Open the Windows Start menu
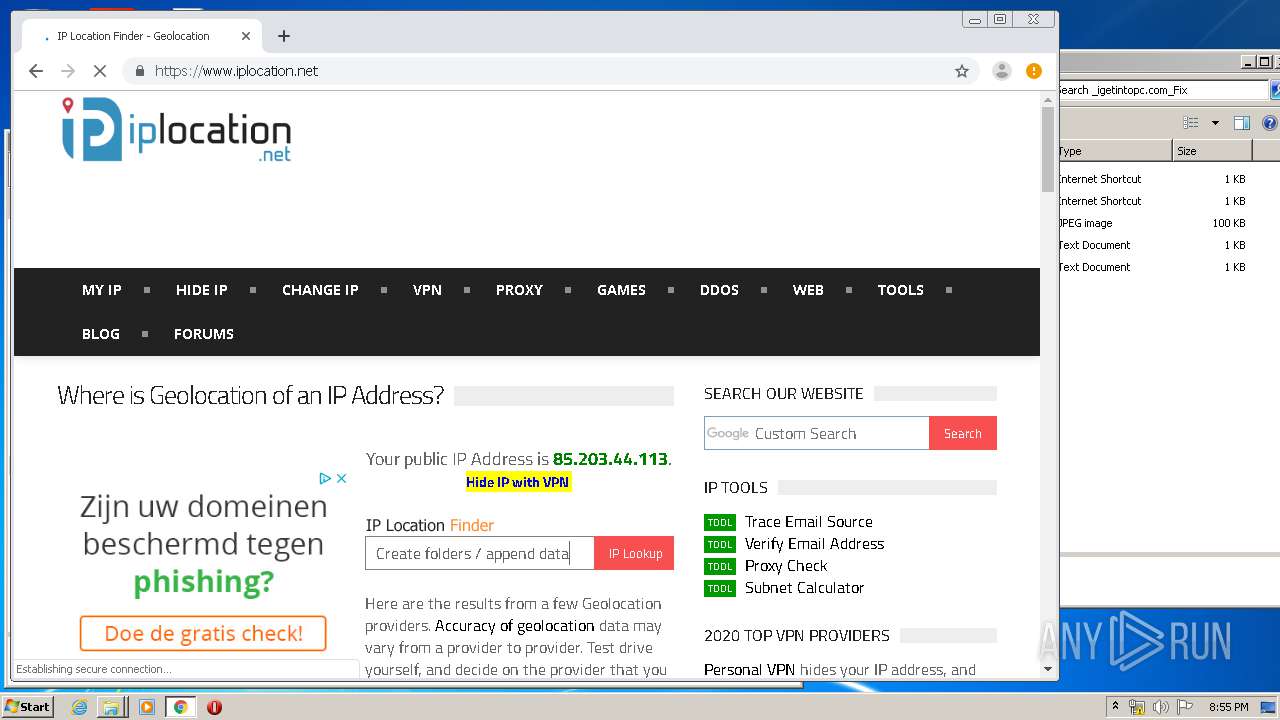The image size is (1280, 720). [28, 707]
